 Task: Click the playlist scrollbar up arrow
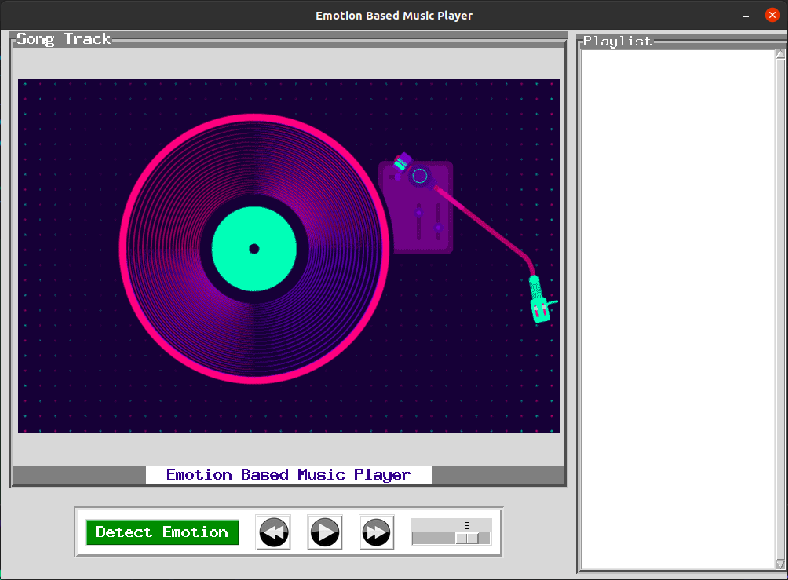coord(781,55)
